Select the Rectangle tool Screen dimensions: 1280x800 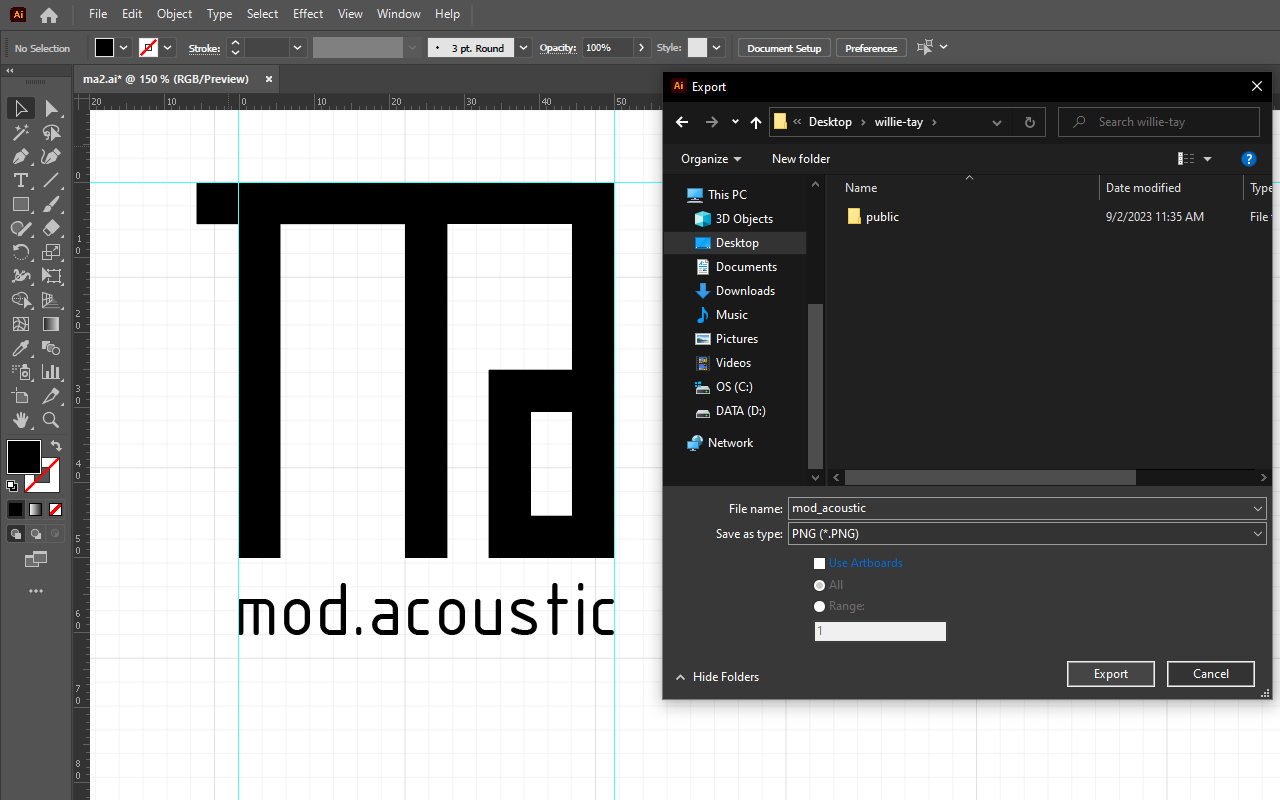coord(21,204)
